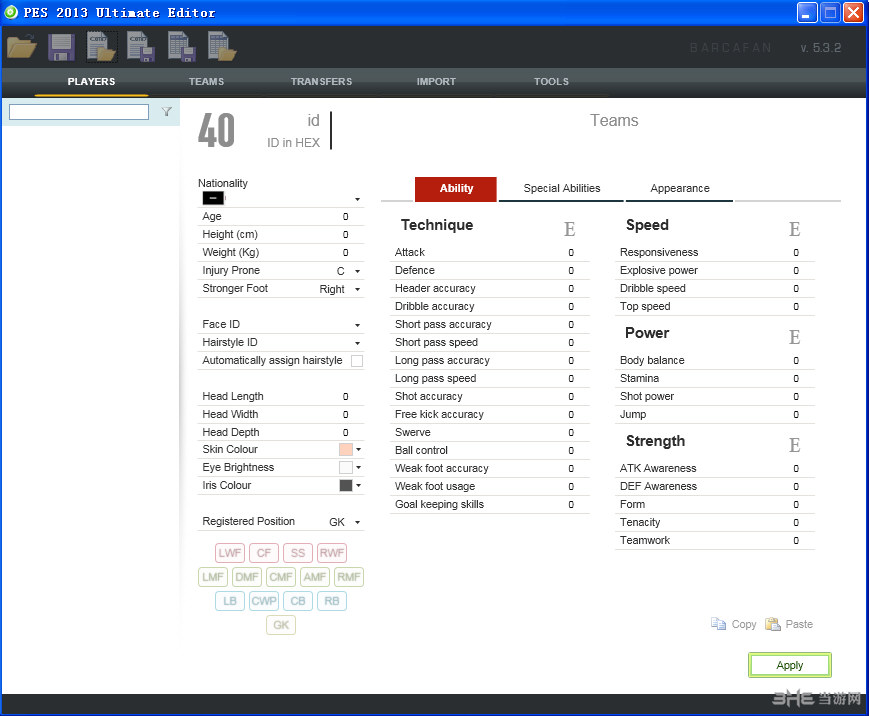Minimize the PES 2013 Ultimate Editor window
The width and height of the screenshot is (869, 716).
[x=807, y=12]
